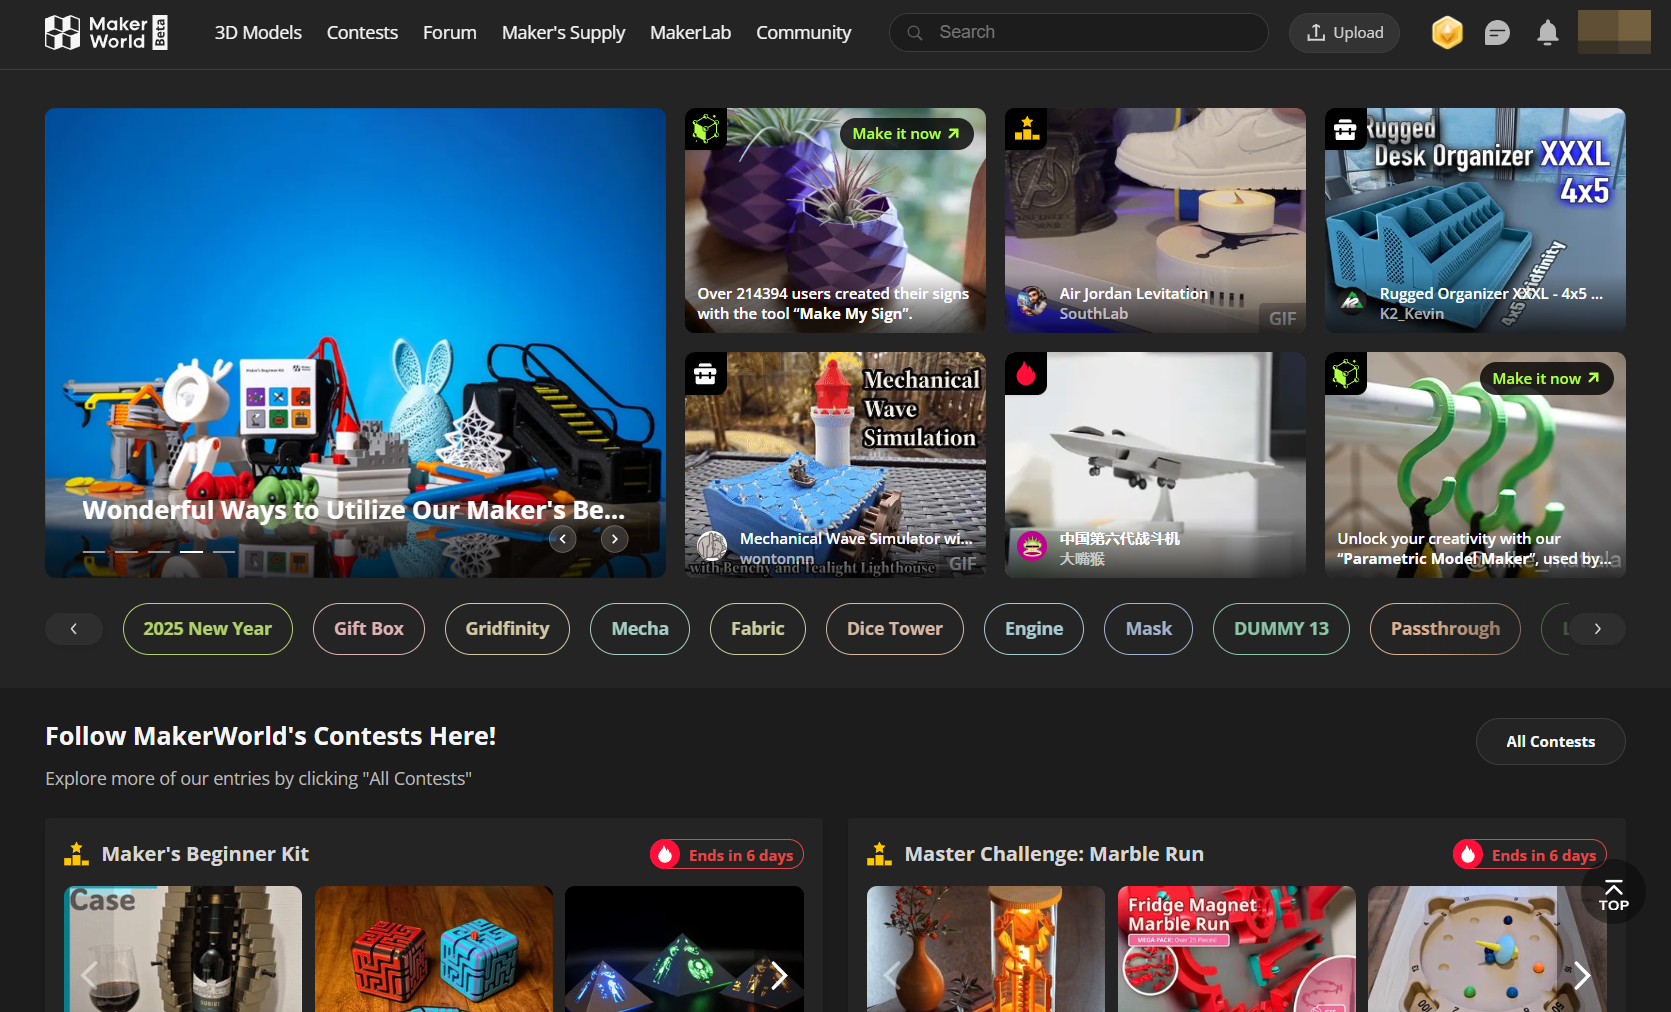Jump to the fourth banner slide indicator
1671x1012 pixels.
click(x=191, y=551)
